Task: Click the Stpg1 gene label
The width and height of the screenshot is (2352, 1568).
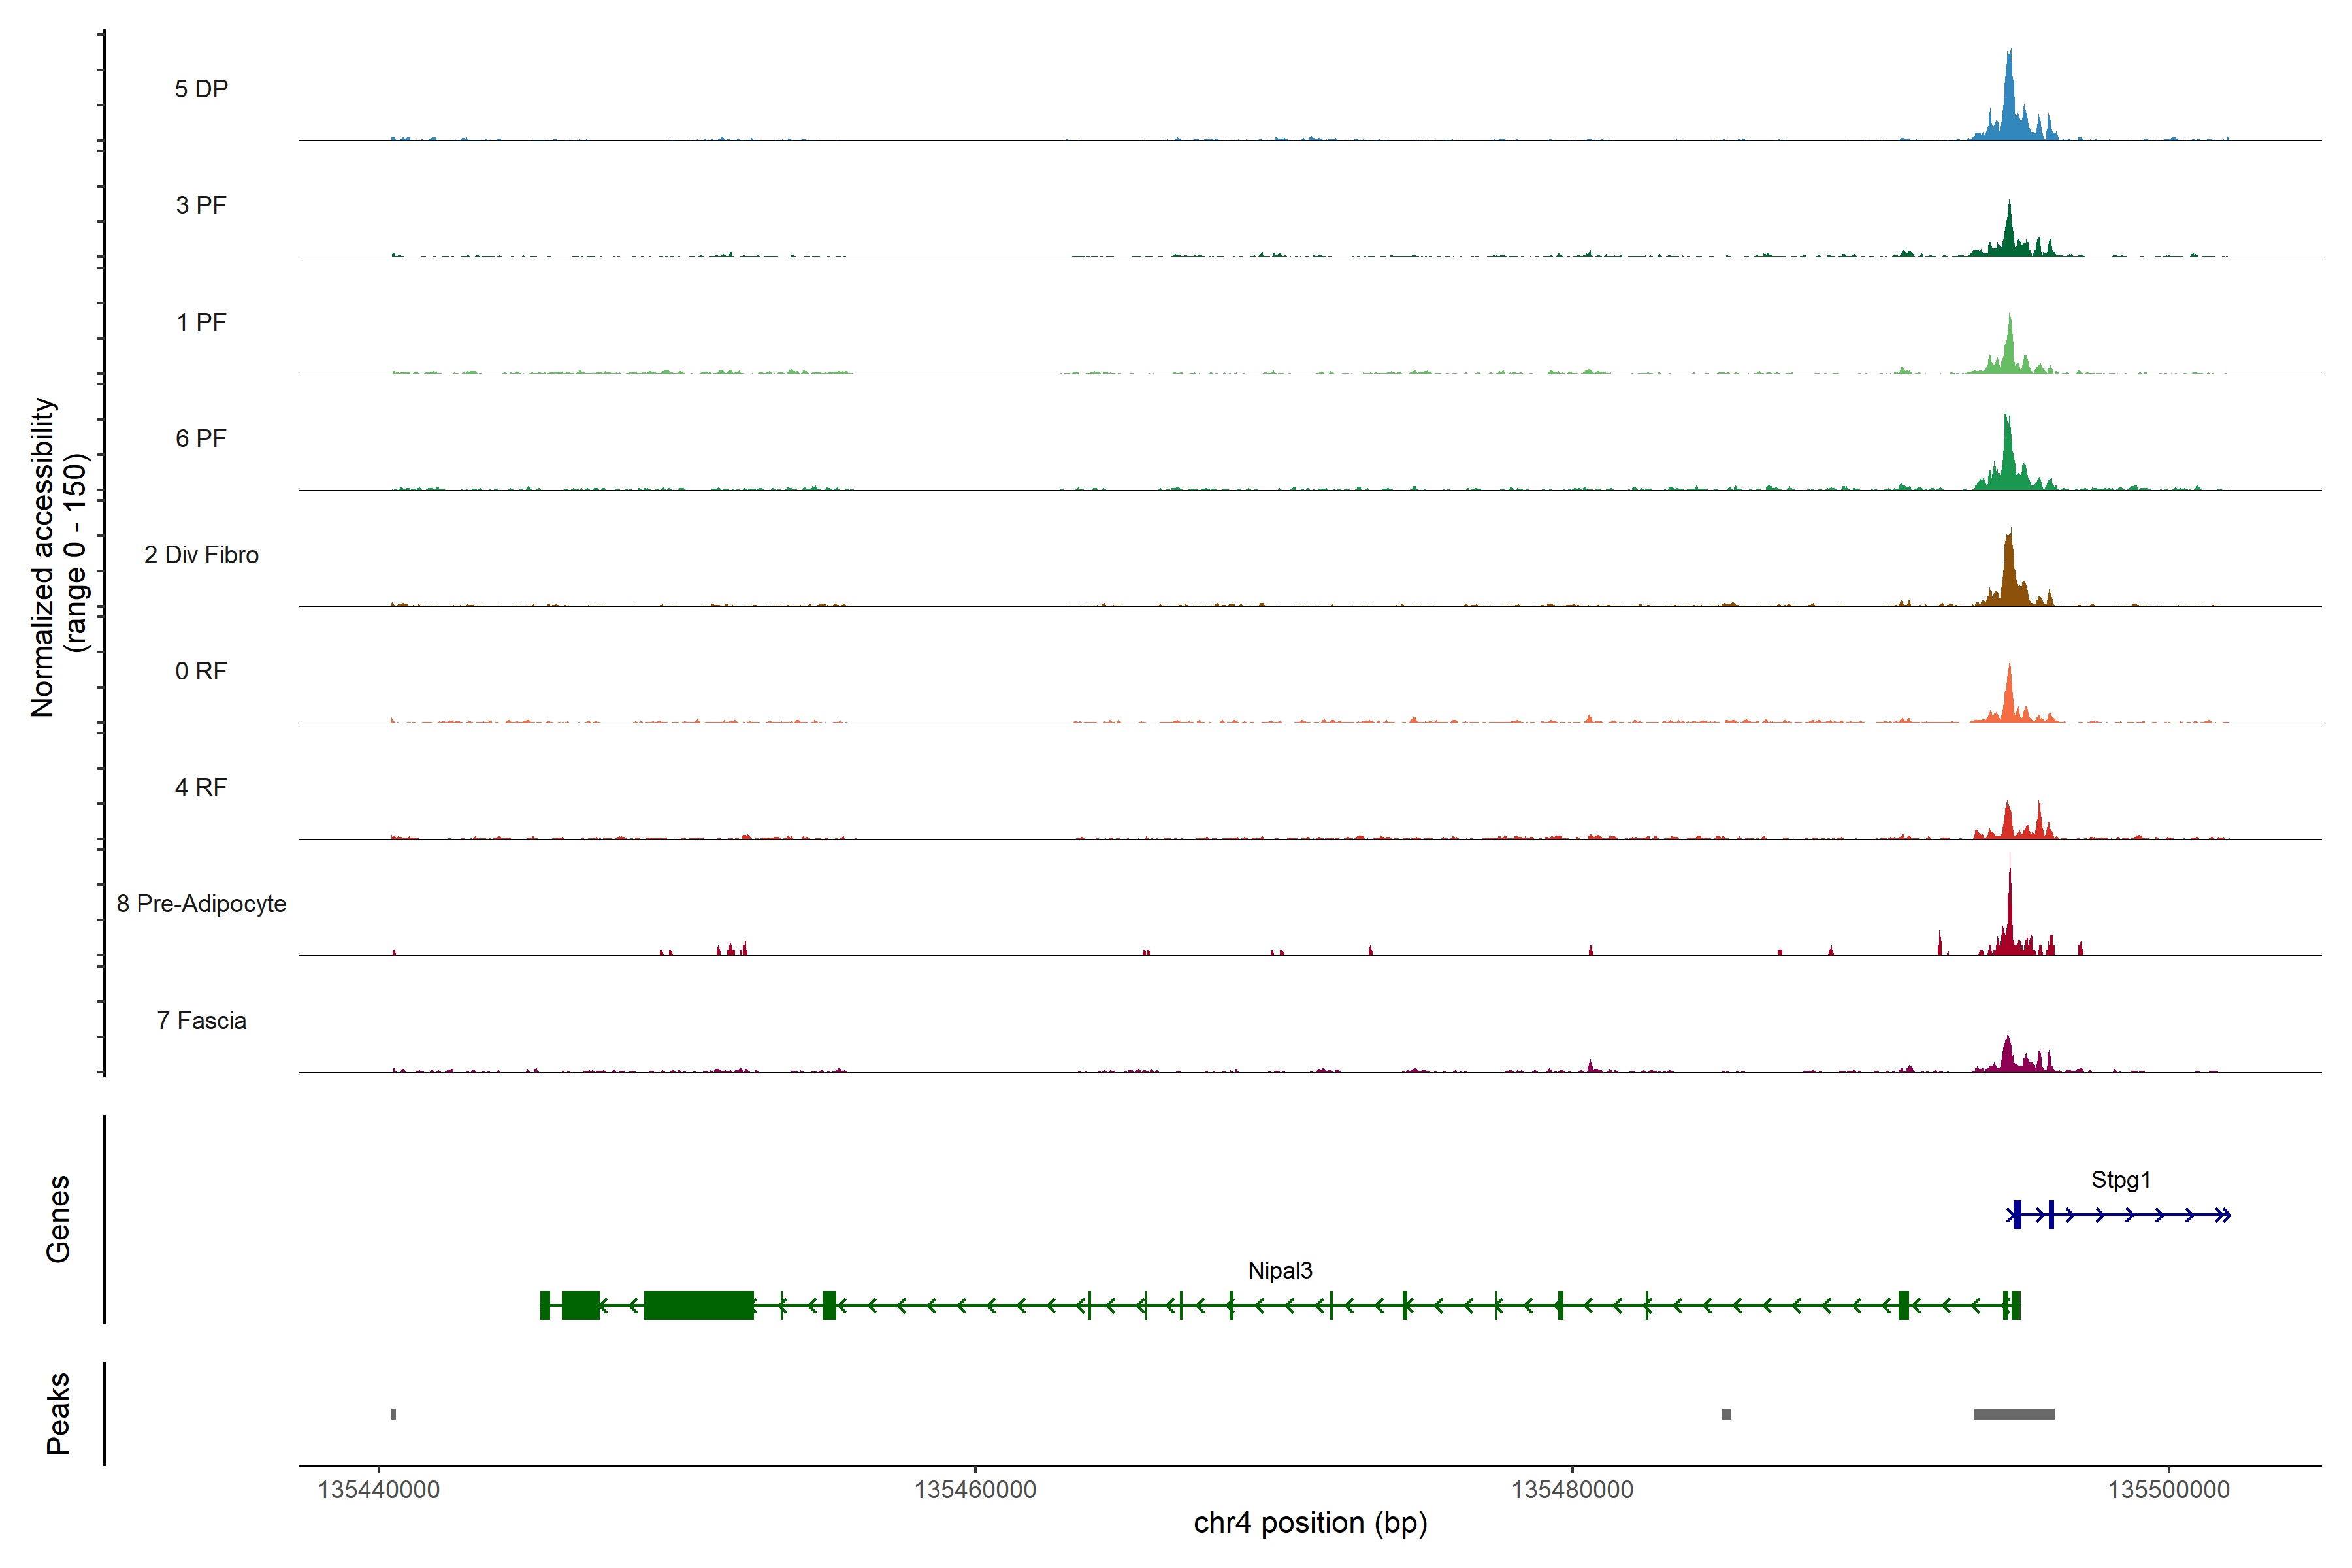Action: (2120, 1180)
